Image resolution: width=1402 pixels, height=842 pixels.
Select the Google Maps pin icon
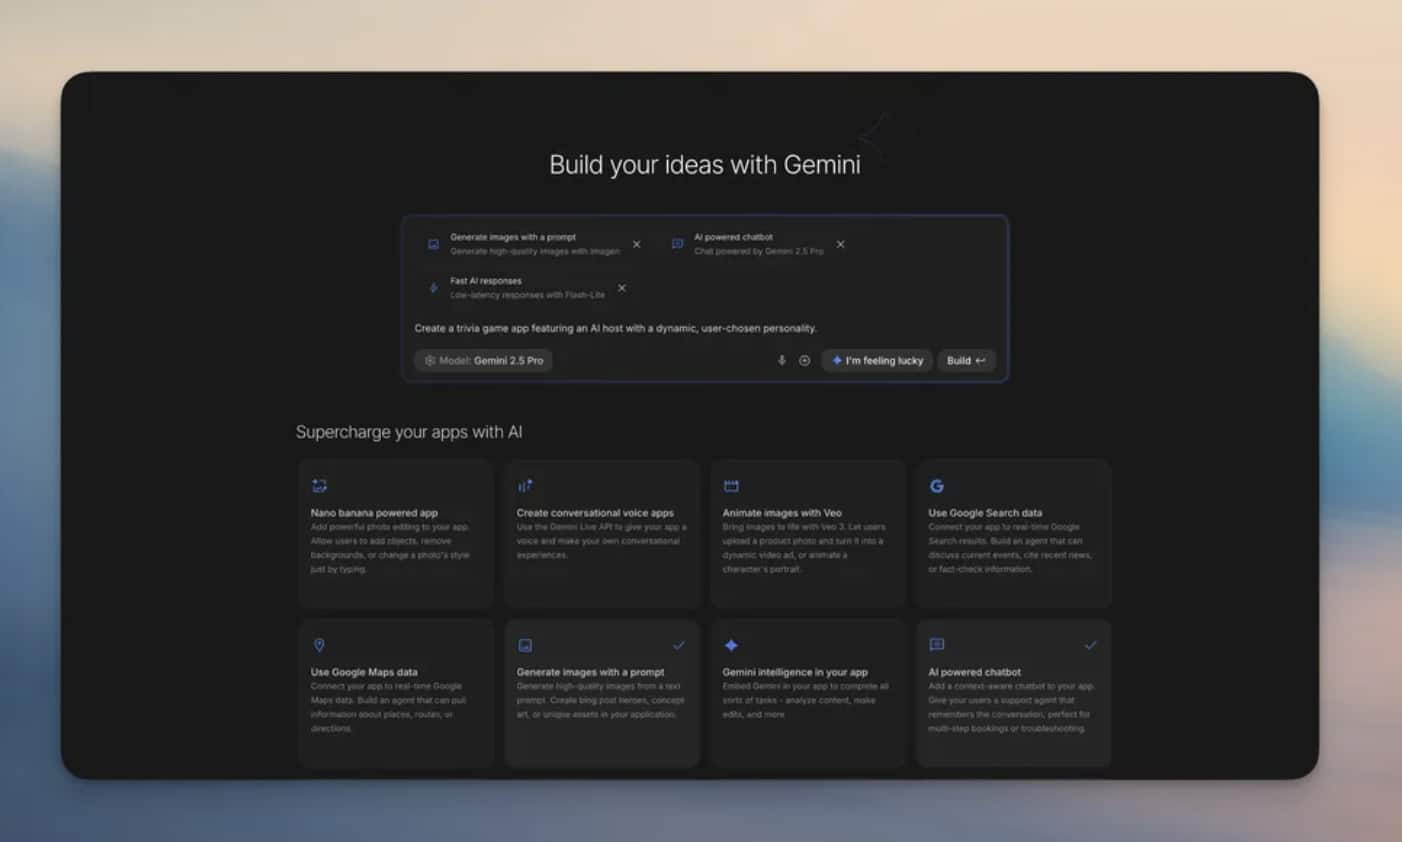click(318, 645)
